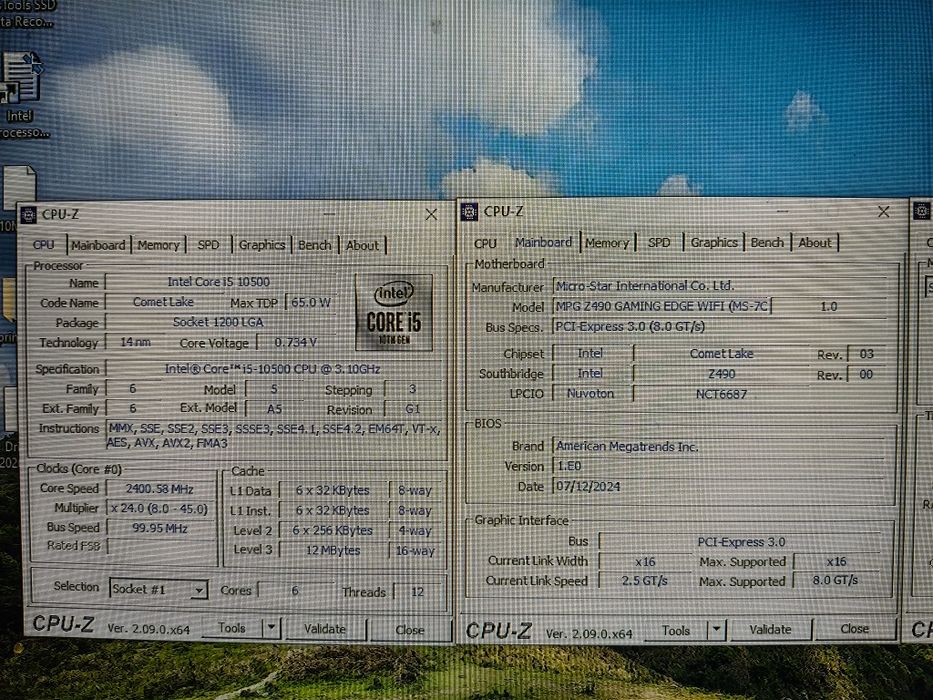The width and height of the screenshot is (933, 700).
Task: Click the Core Speed value '2400.58 MHz'
Action: point(159,489)
